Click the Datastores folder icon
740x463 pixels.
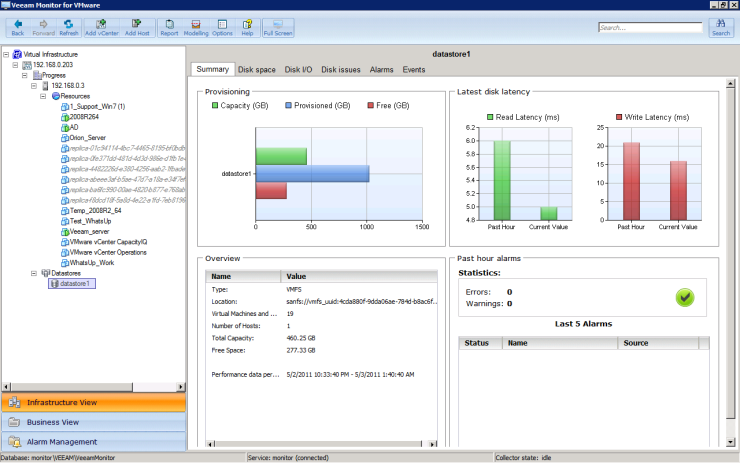46,273
